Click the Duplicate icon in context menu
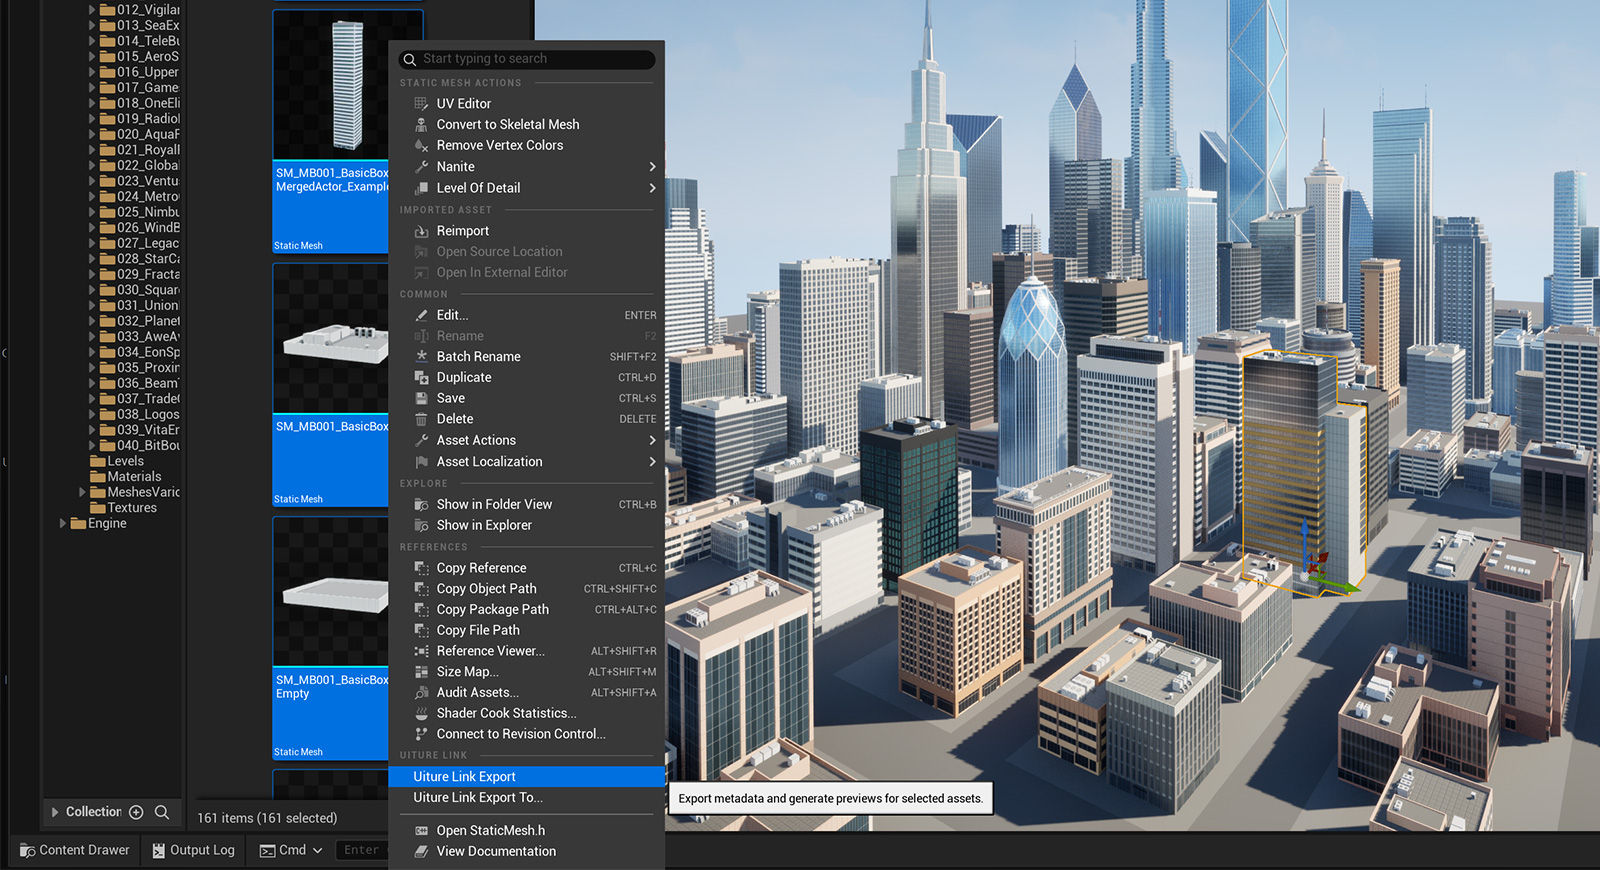This screenshot has height=870, width=1600. (x=421, y=378)
